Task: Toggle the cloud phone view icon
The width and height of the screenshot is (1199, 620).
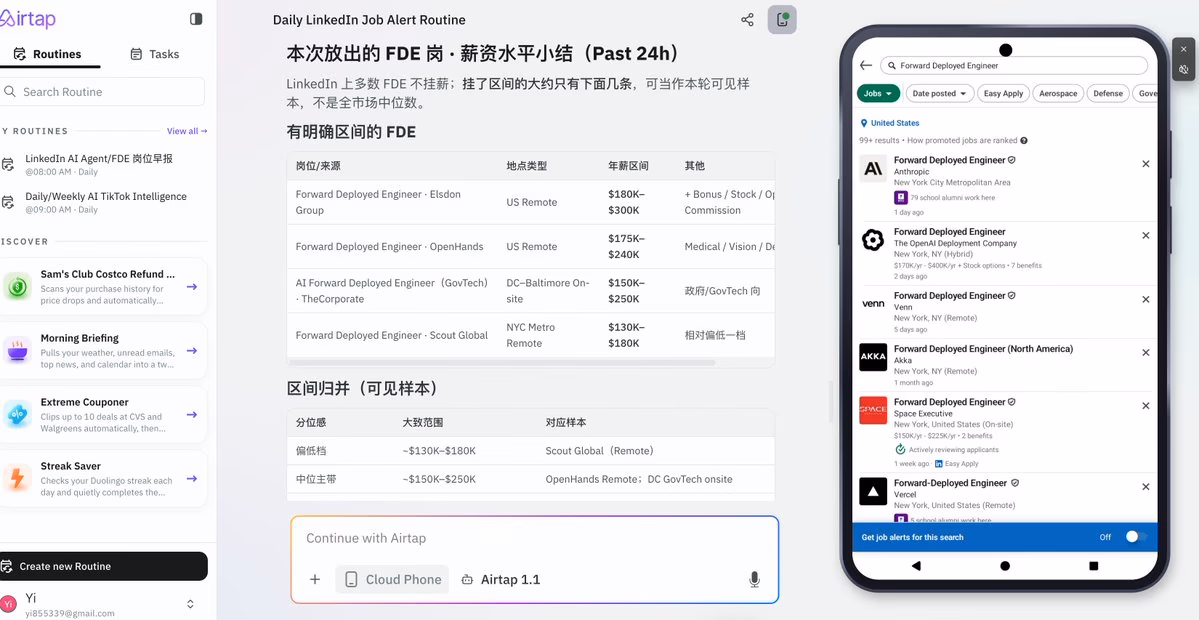Action: tap(781, 20)
